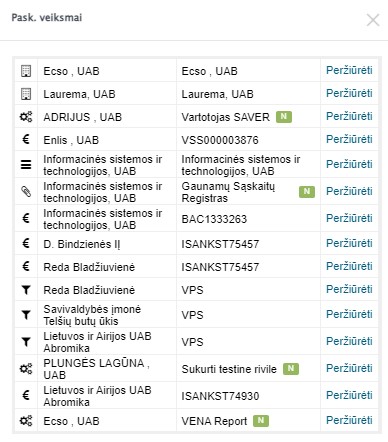Click the euro icon in the D. Bindzienės IĮ row

point(26,243)
